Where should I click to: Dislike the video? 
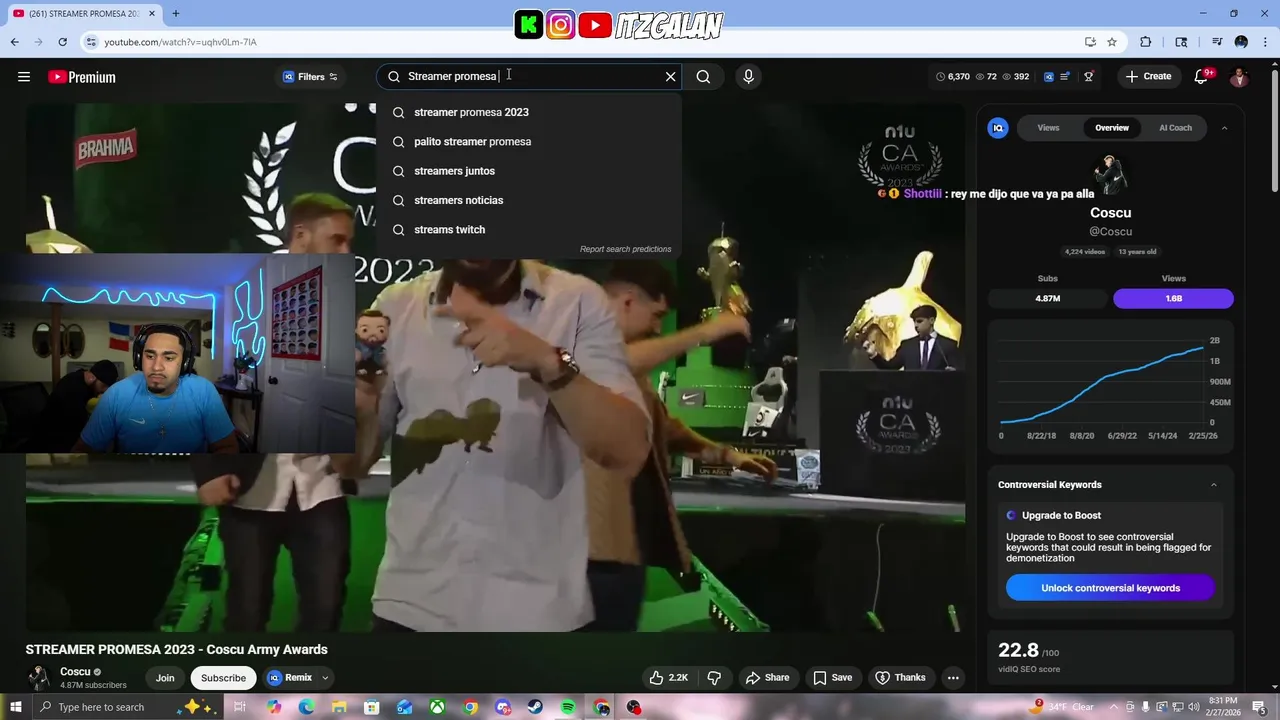tap(714, 678)
